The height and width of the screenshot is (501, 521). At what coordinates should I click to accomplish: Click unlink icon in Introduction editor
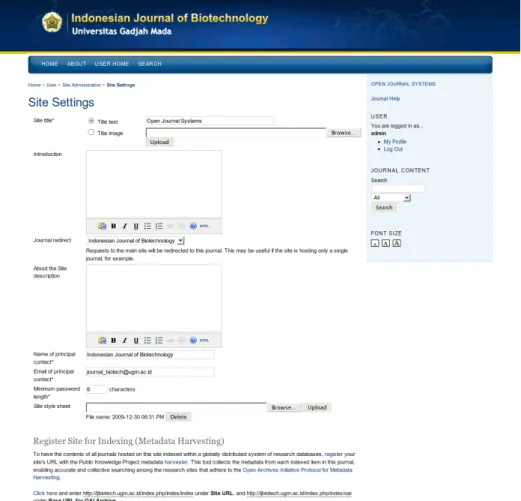pyautogui.click(x=182, y=226)
